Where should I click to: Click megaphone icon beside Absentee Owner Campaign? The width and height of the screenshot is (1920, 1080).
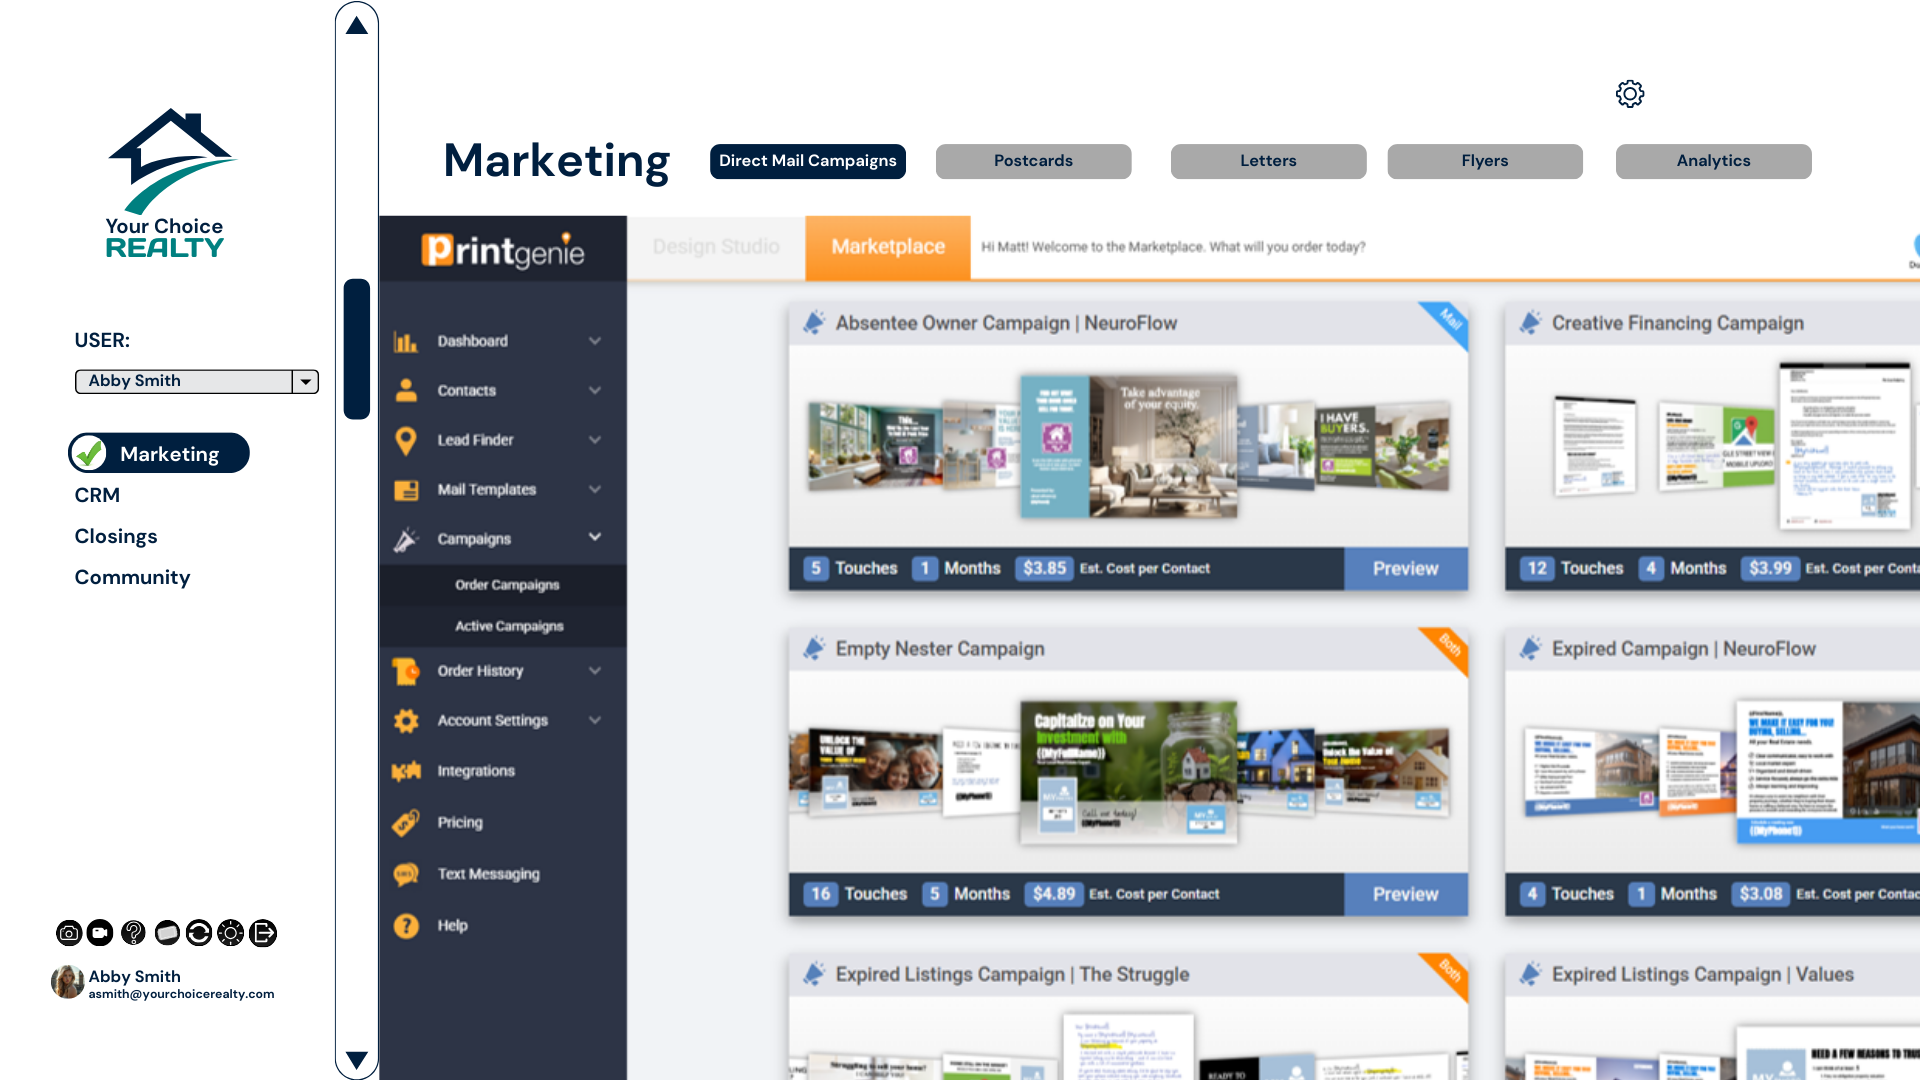pyautogui.click(x=814, y=323)
